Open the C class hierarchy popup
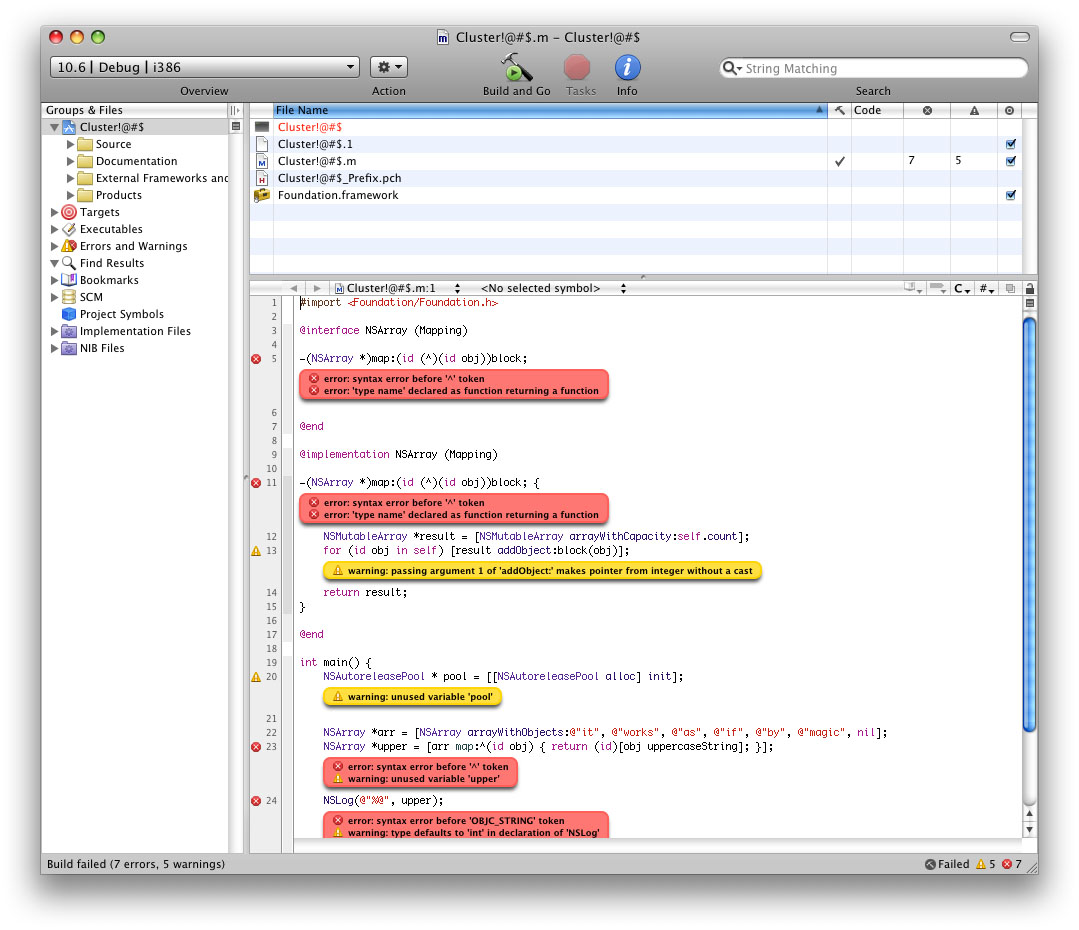This screenshot has height=930, width=1079. point(962,288)
